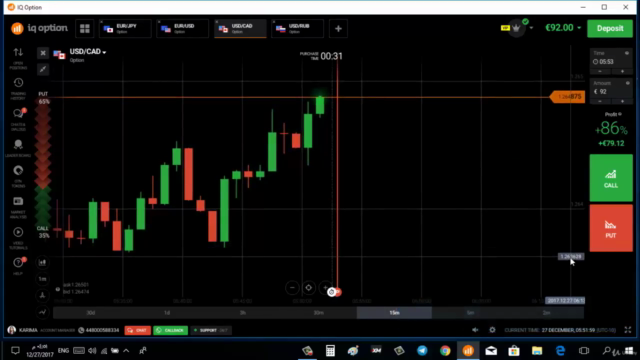Set the chart range to 30d
Screen dimensions: 640x360
coord(91,313)
